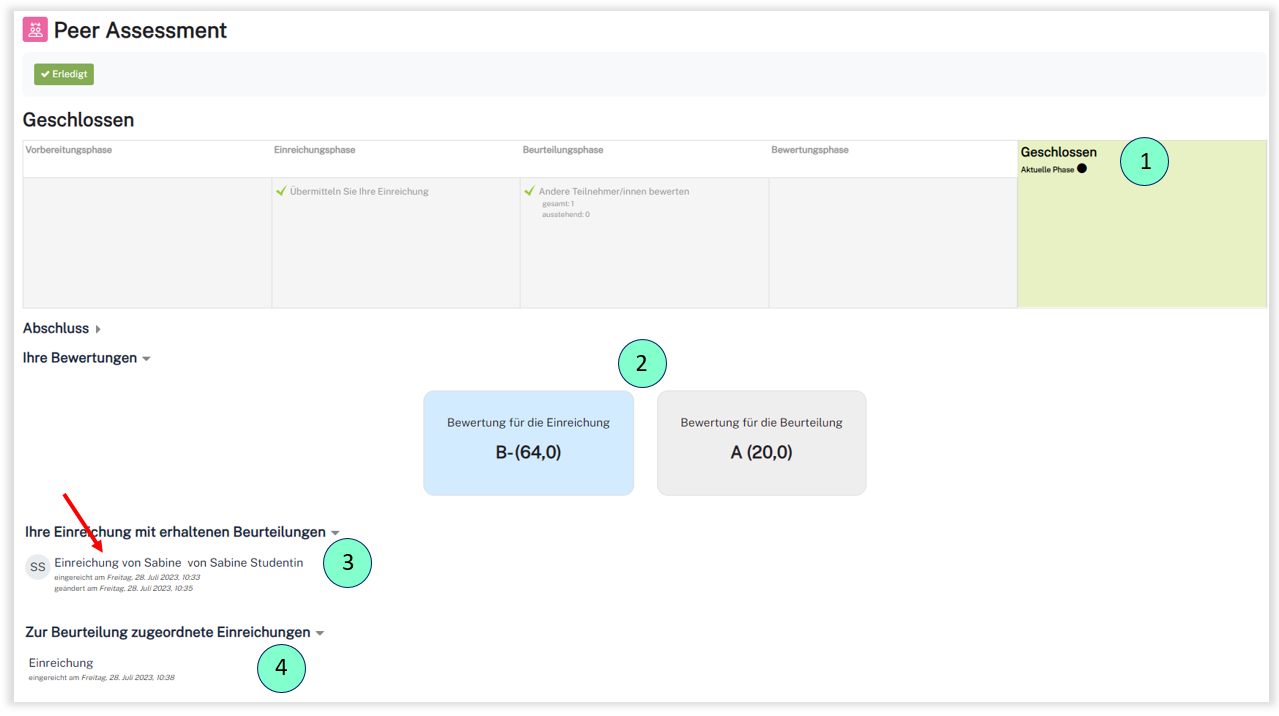
Task: Click checkmark beside Andere Teilnehmer/innen bewerten
Action: [x=529, y=191]
